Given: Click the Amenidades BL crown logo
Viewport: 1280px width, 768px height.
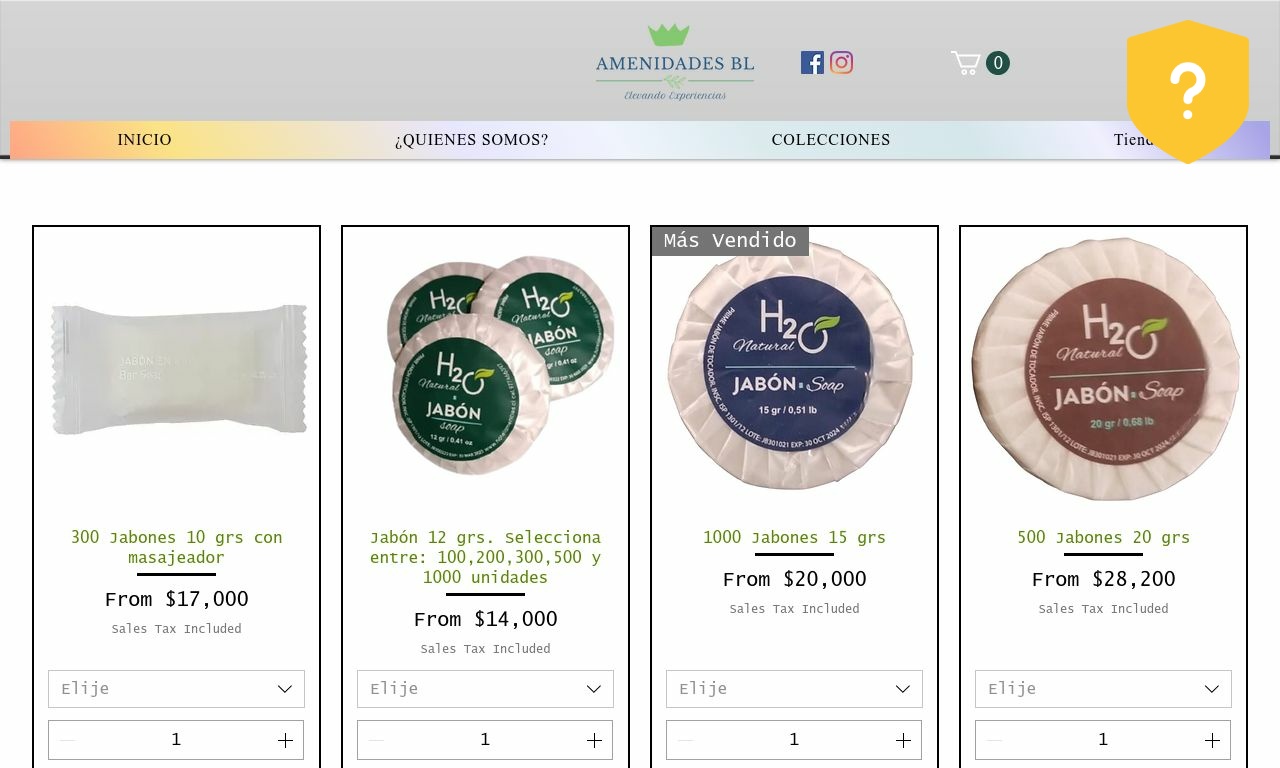Looking at the screenshot, I should [675, 62].
